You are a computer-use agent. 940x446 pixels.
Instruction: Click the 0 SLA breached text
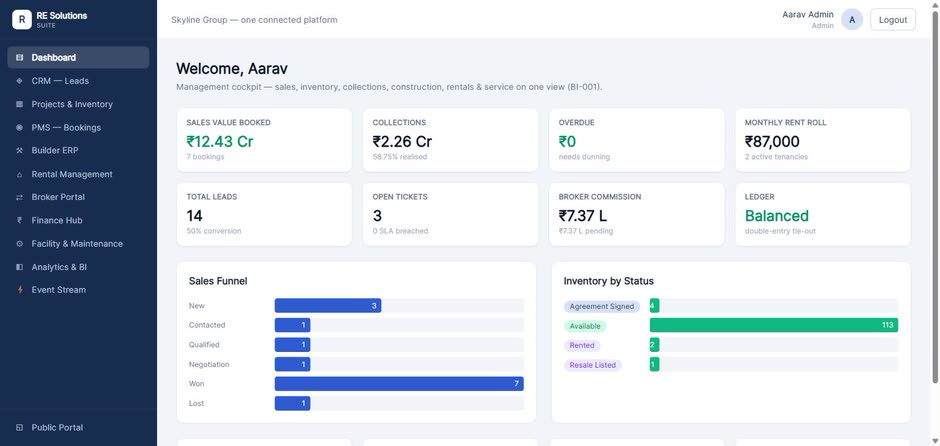pos(400,231)
